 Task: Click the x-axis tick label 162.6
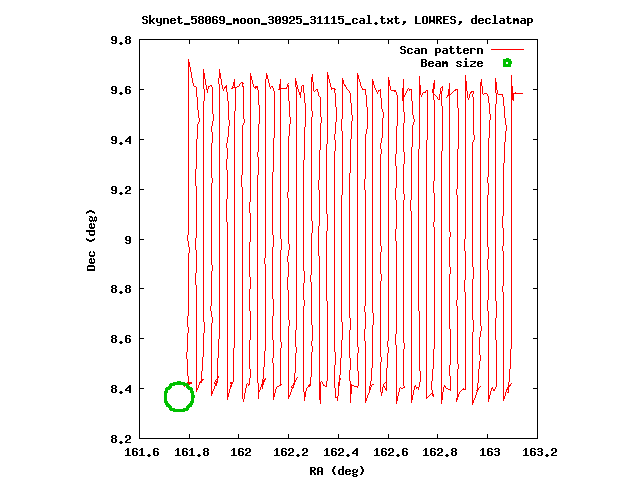[x=391, y=452]
